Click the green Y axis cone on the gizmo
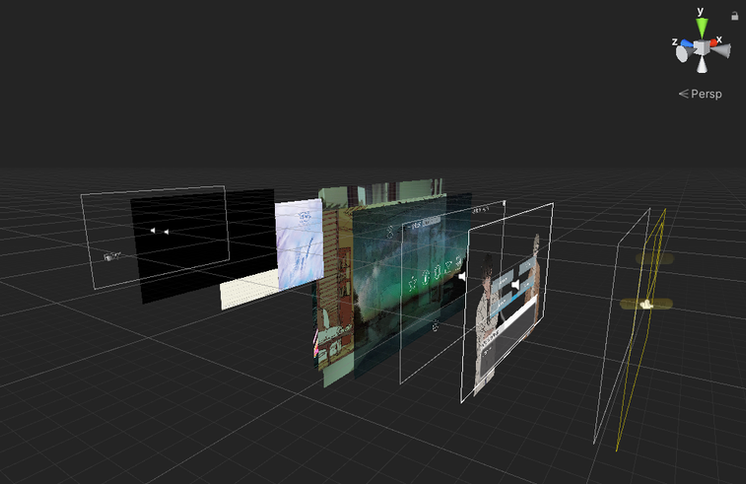746x484 pixels. [x=702, y=28]
